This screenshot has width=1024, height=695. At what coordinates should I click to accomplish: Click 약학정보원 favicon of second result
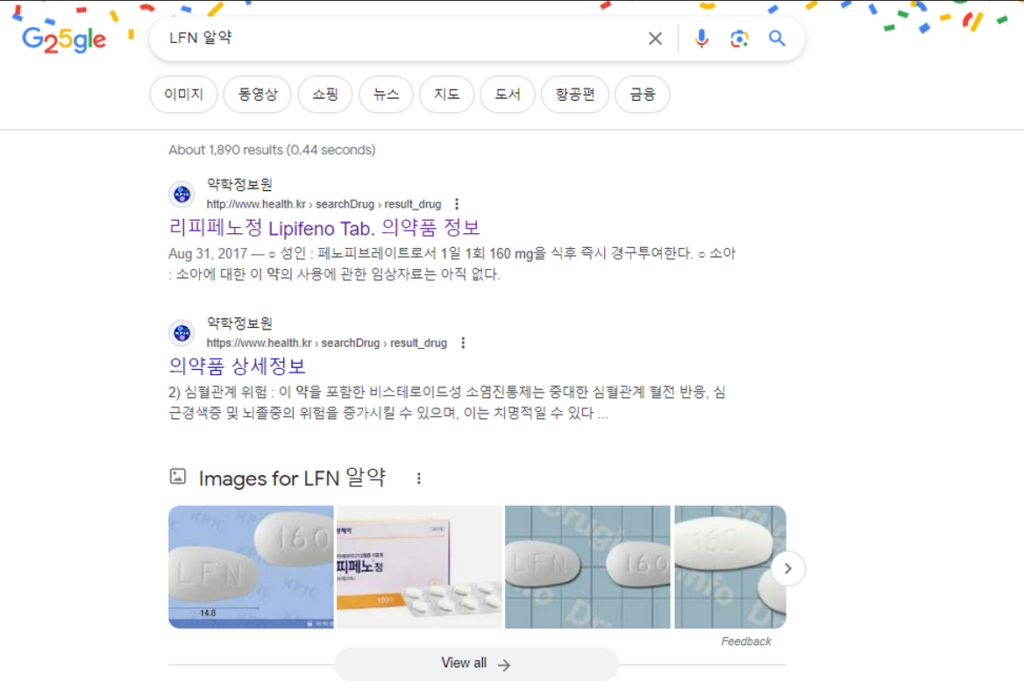click(x=182, y=332)
